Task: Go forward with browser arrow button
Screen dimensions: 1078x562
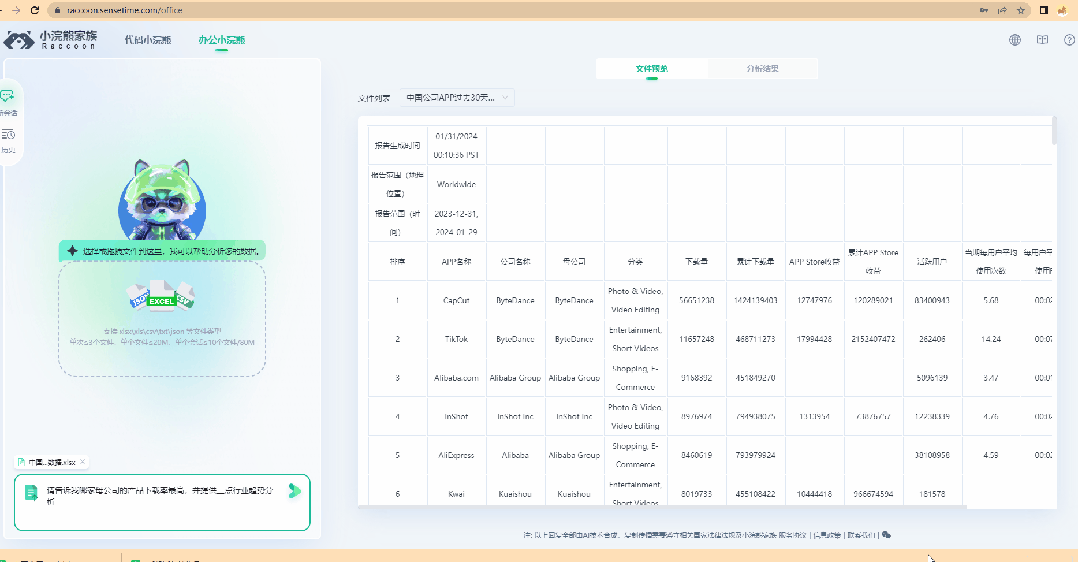Action: point(16,10)
